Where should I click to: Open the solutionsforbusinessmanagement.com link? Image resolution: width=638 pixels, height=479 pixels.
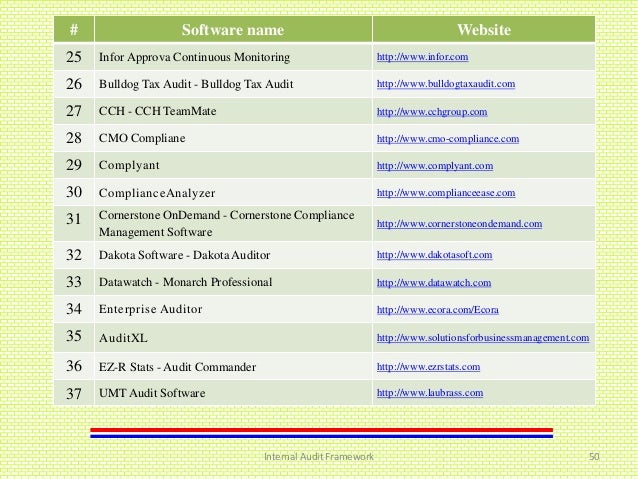(483, 338)
